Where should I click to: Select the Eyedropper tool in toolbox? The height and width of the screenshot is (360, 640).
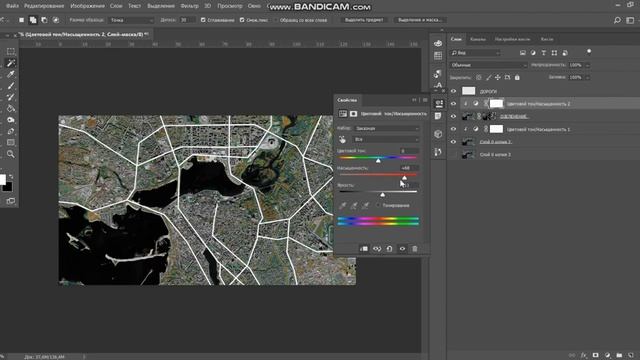(x=11, y=74)
